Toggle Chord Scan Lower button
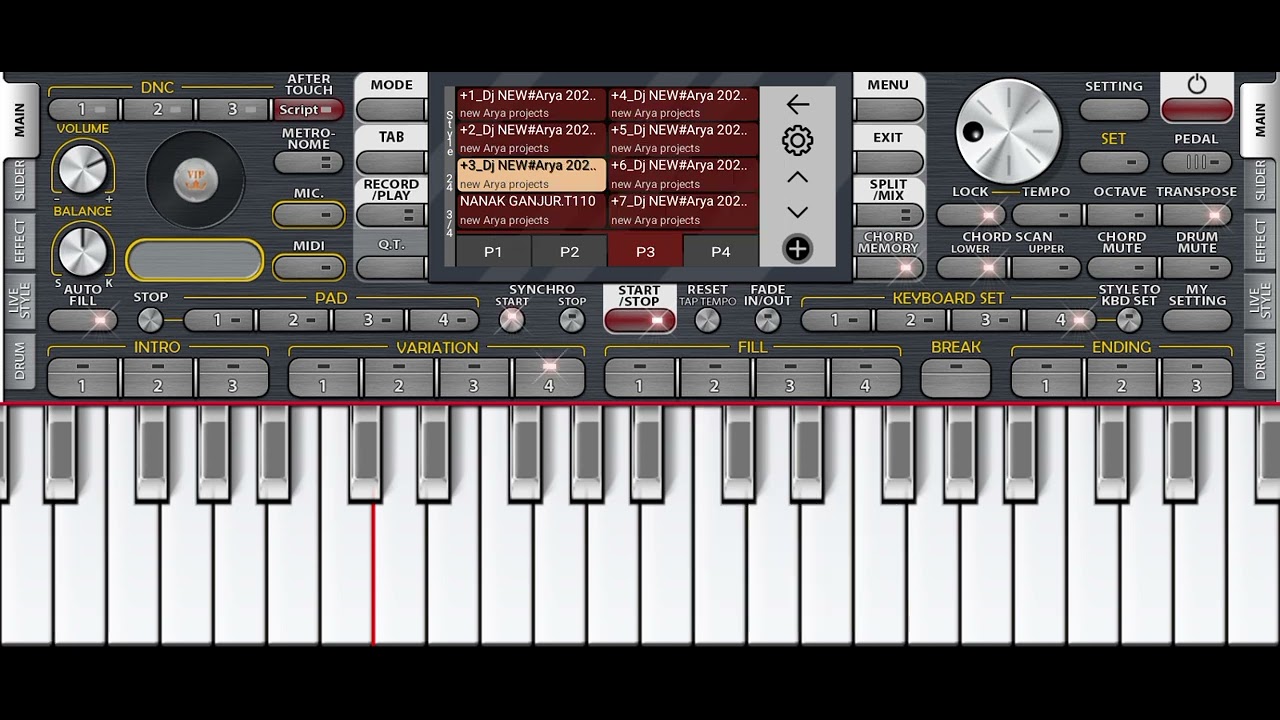Screen dimensions: 1280x720 click(x=970, y=268)
